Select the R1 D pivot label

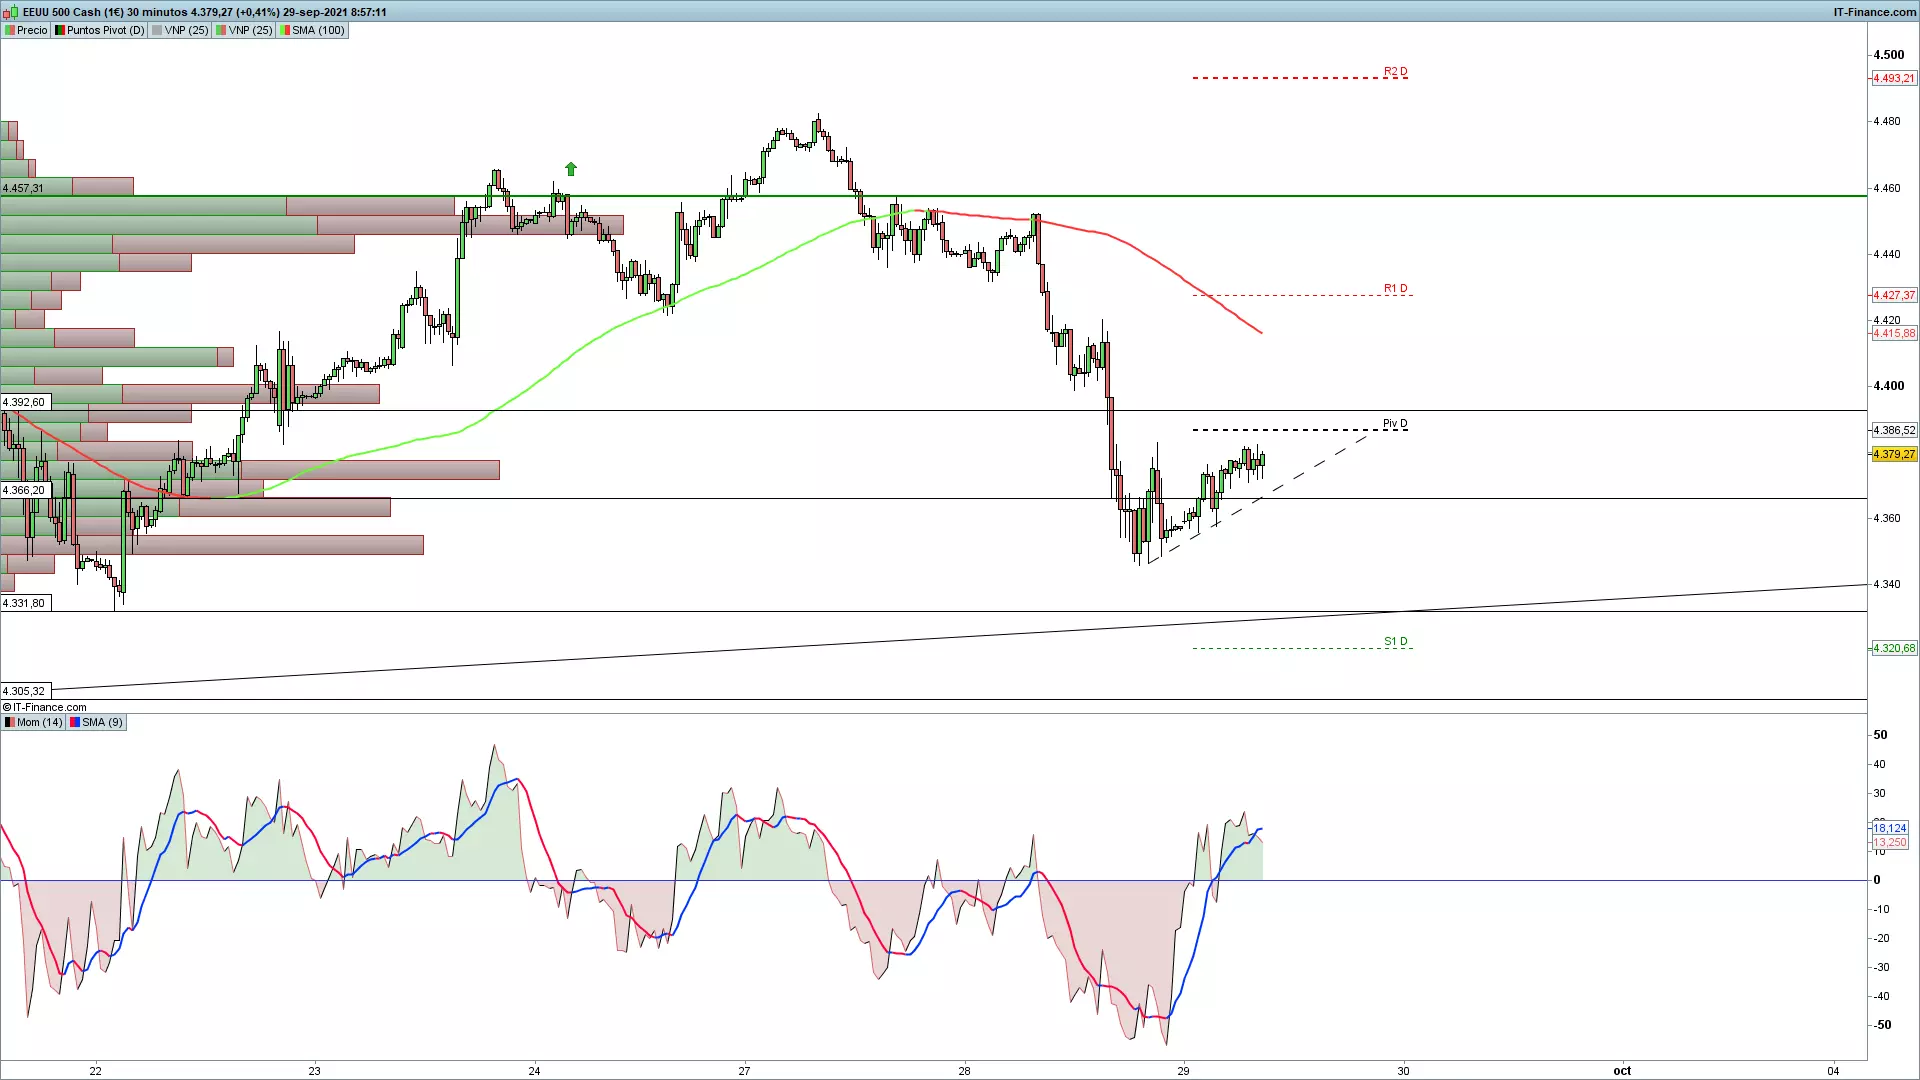[1396, 289]
